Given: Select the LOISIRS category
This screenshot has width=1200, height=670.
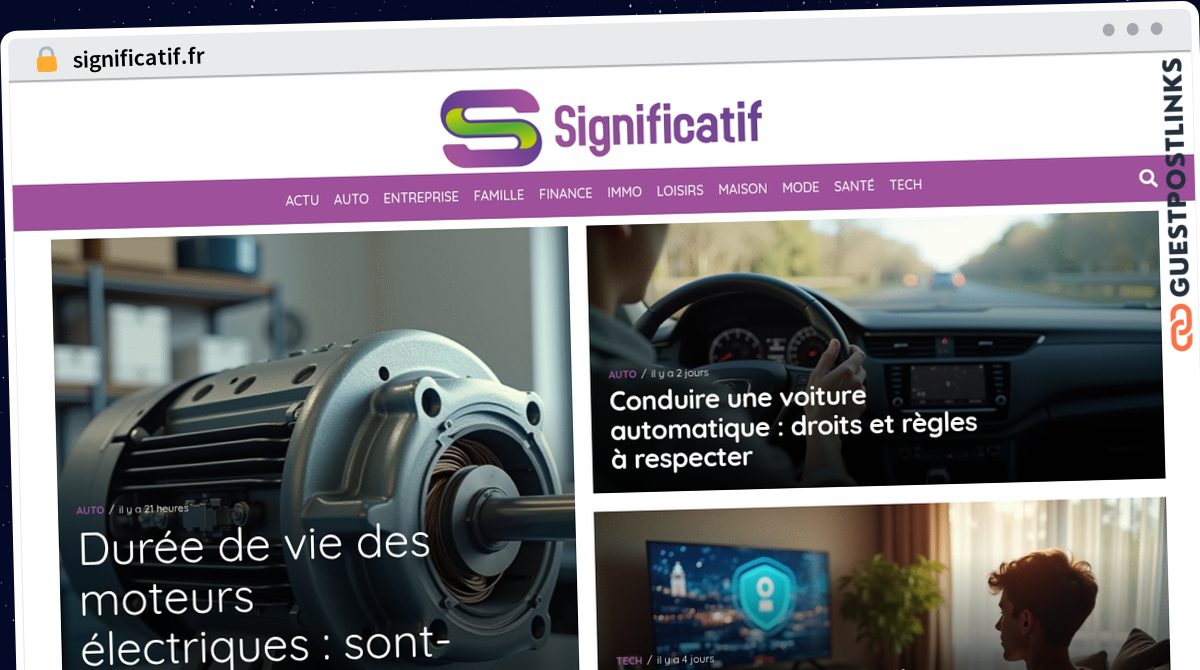Looking at the screenshot, I should (x=680, y=190).
